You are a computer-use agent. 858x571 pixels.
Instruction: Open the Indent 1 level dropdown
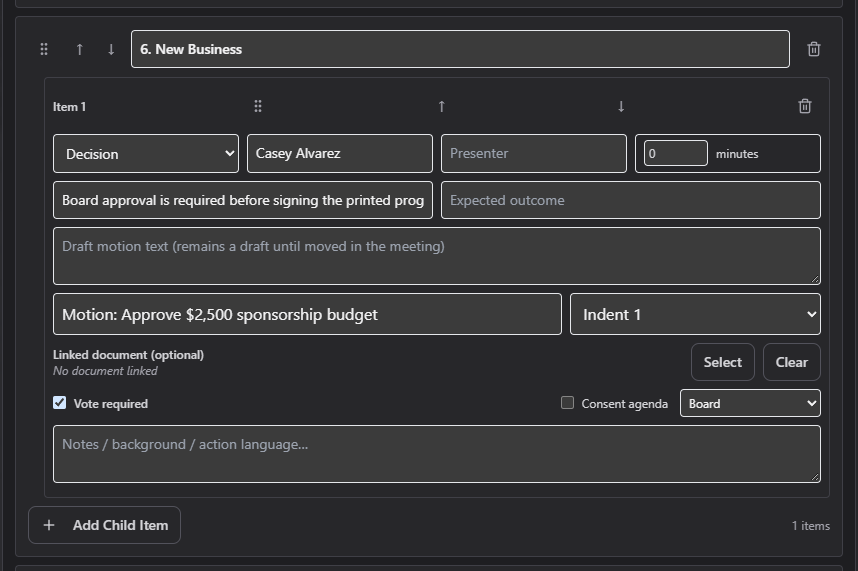[695, 314]
